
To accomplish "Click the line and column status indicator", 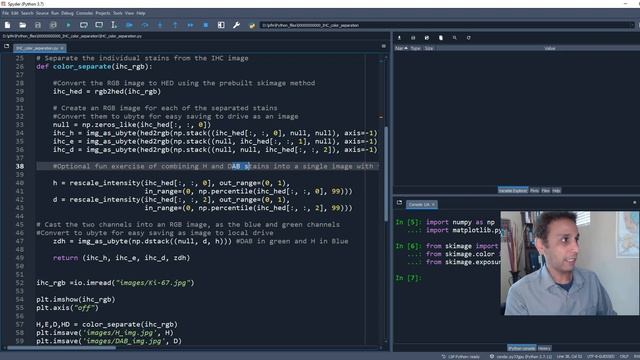I will tap(569, 357).
